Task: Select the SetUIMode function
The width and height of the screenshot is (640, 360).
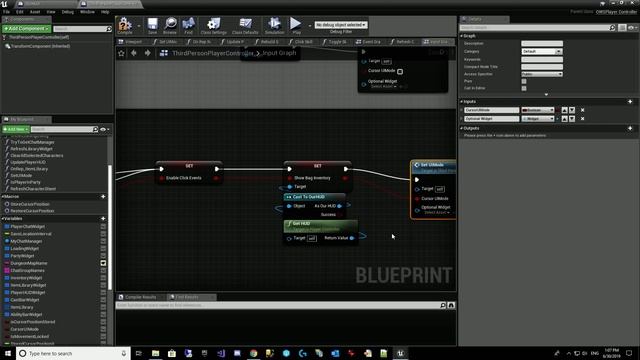Action: [21, 176]
